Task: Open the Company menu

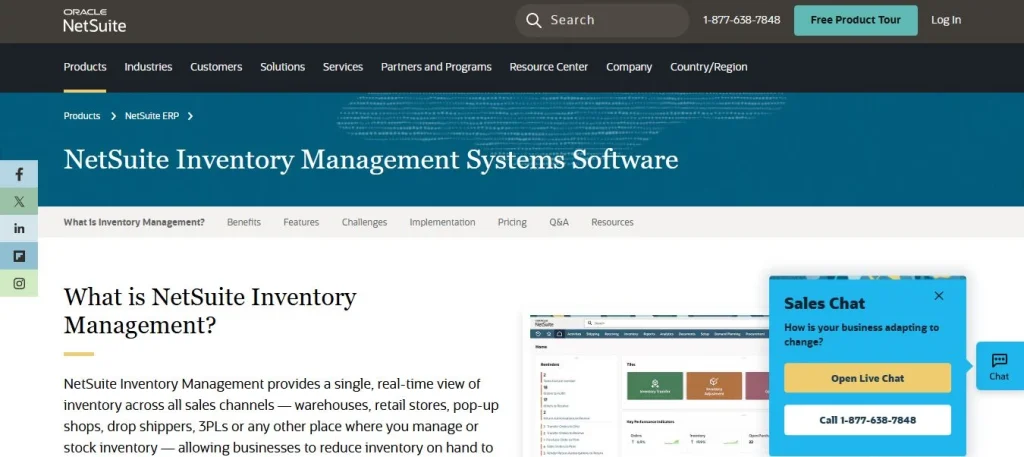Action: pos(629,67)
